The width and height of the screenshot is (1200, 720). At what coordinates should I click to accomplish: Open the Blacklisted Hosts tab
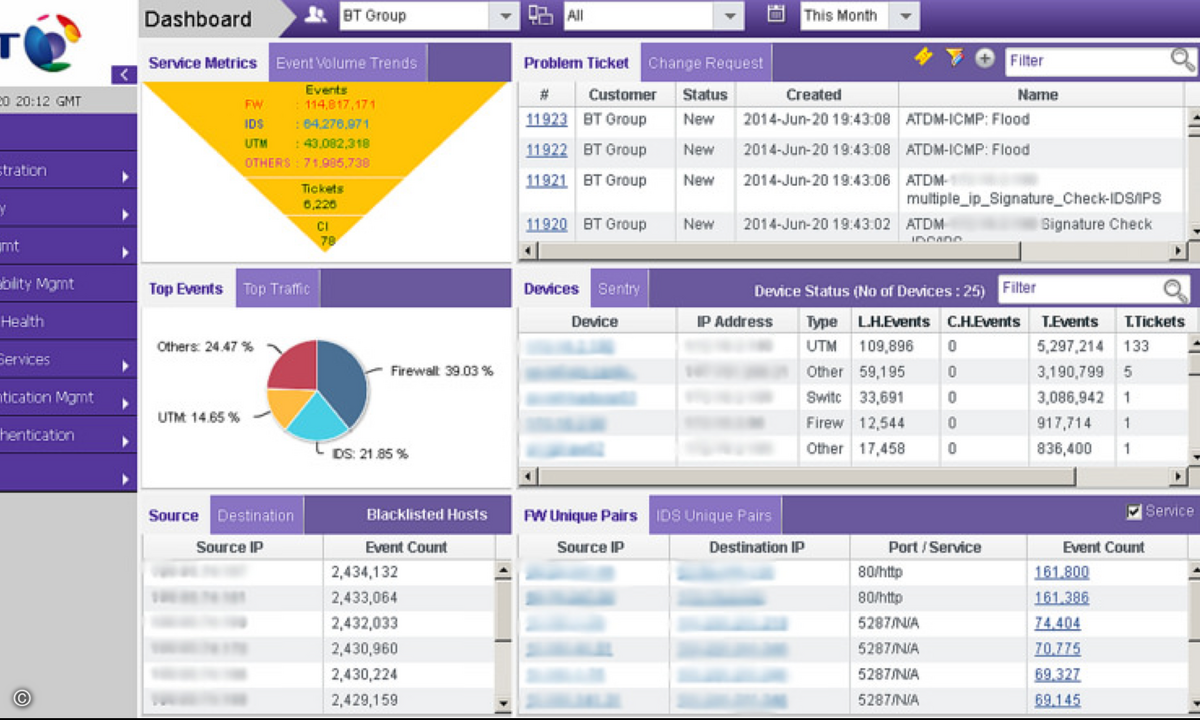click(x=427, y=515)
